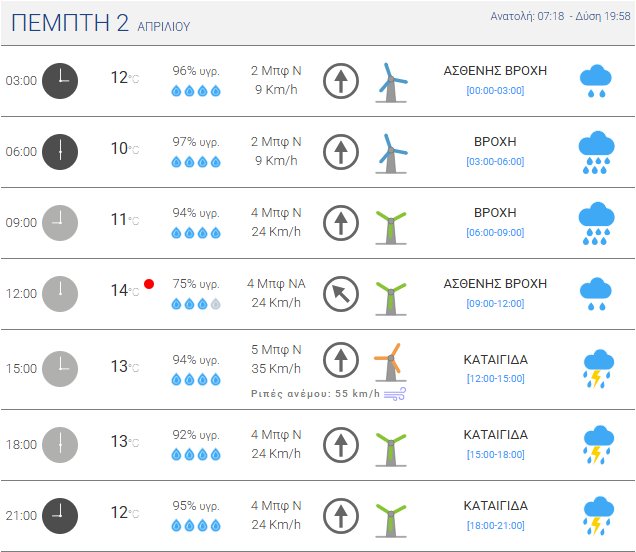Click the [18:00-21:00] time range link
The height and width of the screenshot is (552, 636).
point(495,525)
